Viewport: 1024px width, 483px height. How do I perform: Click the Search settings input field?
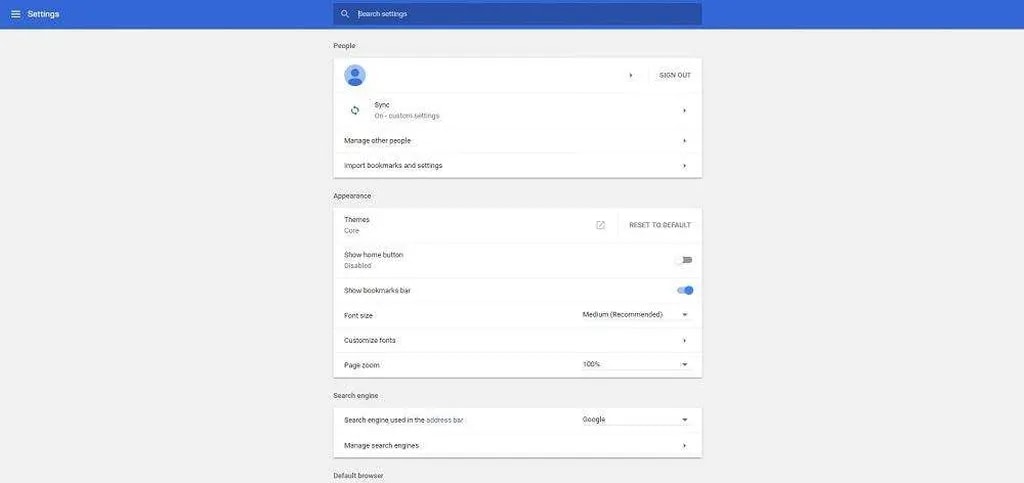(x=517, y=14)
